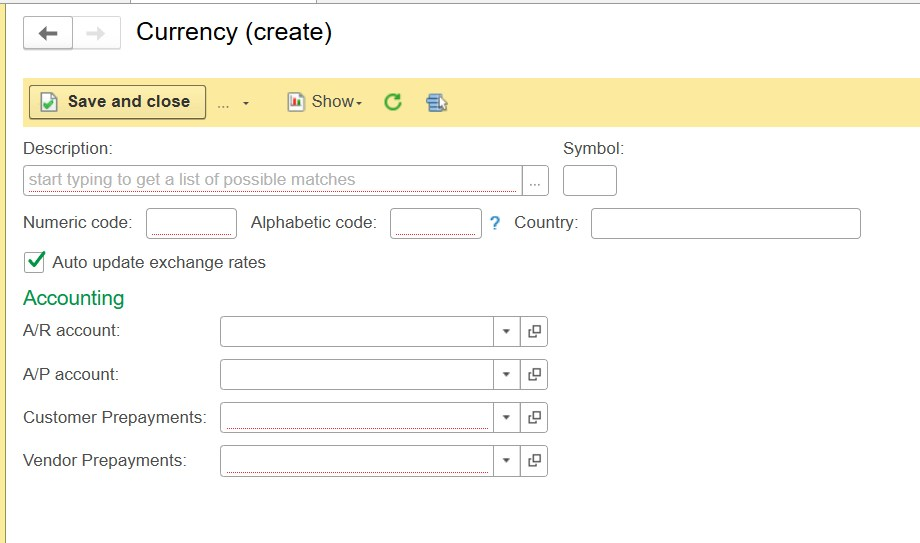Click Save and close button

[117, 102]
